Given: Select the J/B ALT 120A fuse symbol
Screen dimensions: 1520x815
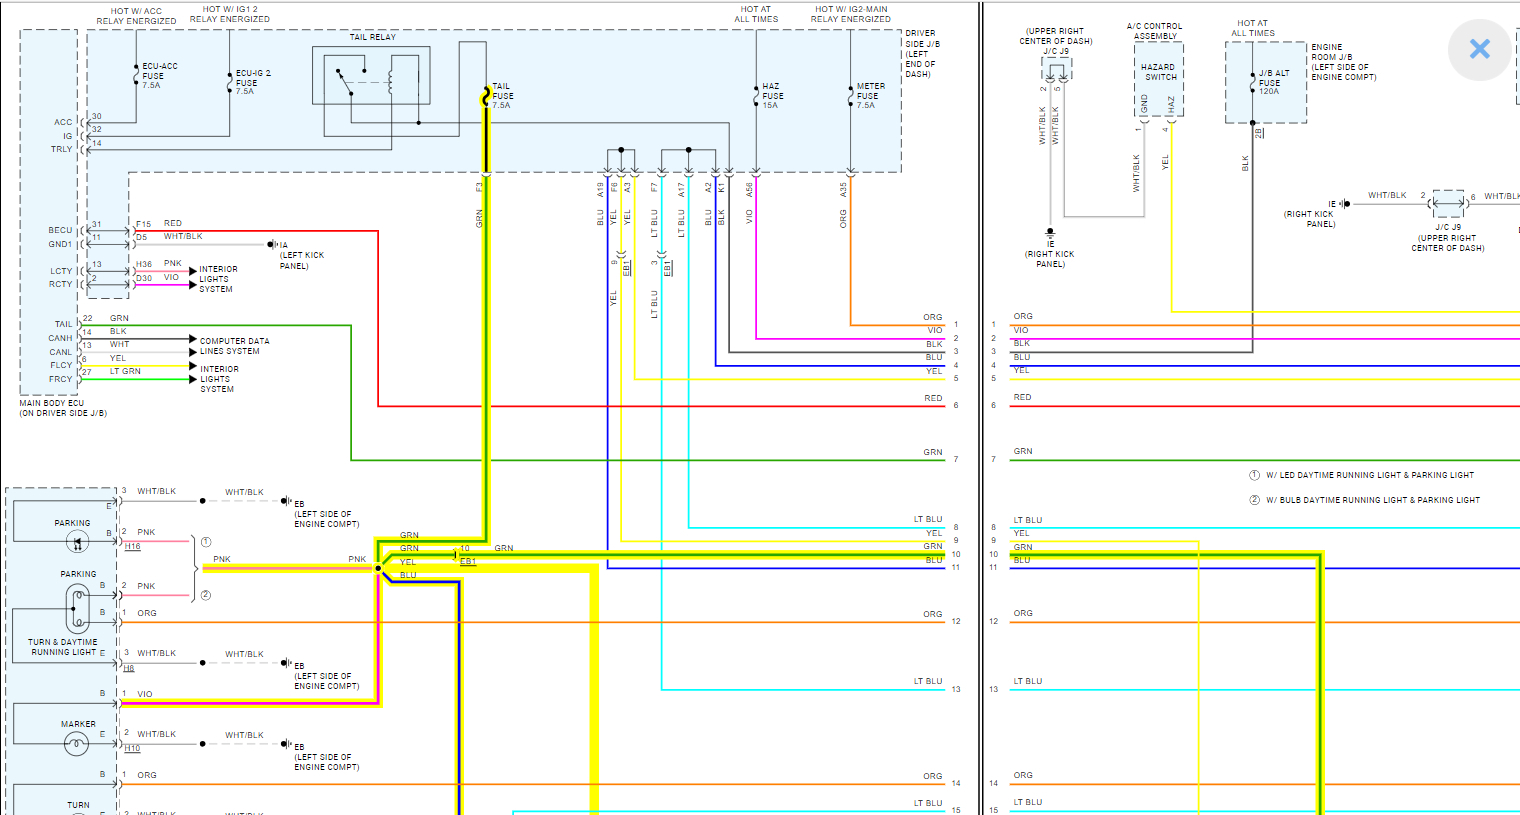Looking at the screenshot, I should pos(1252,83).
